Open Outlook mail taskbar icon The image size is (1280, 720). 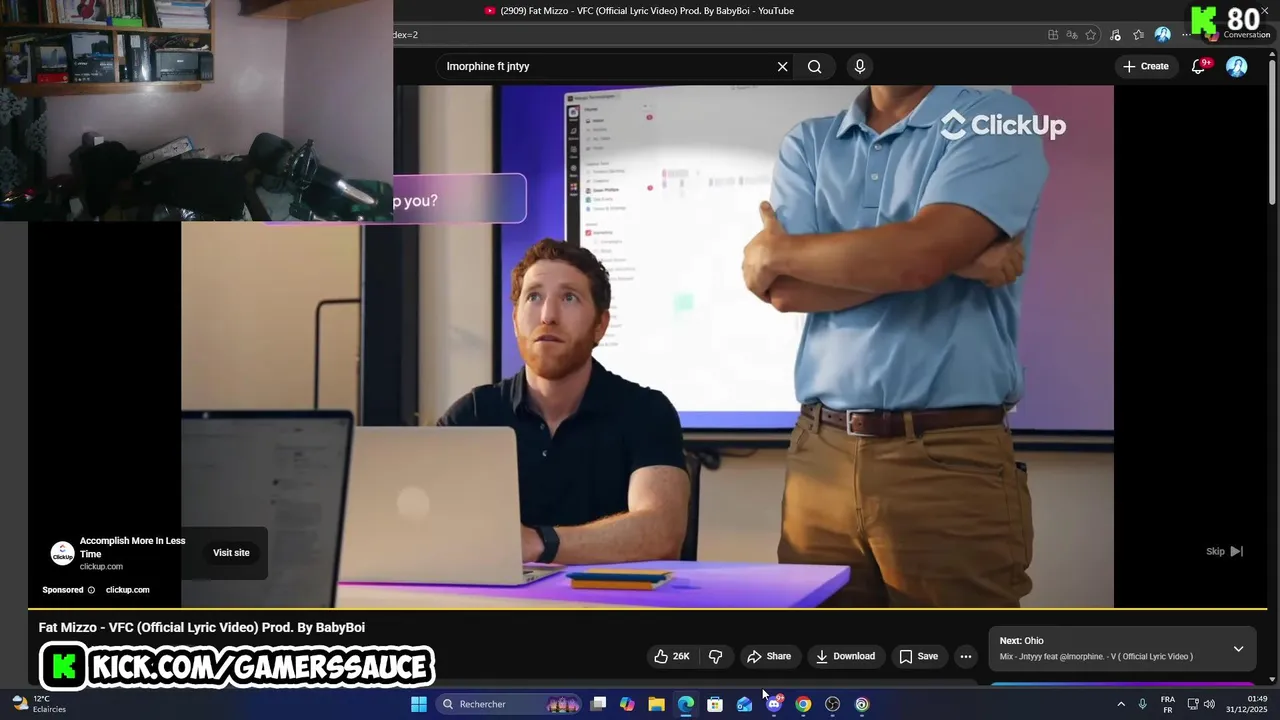tap(744, 704)
